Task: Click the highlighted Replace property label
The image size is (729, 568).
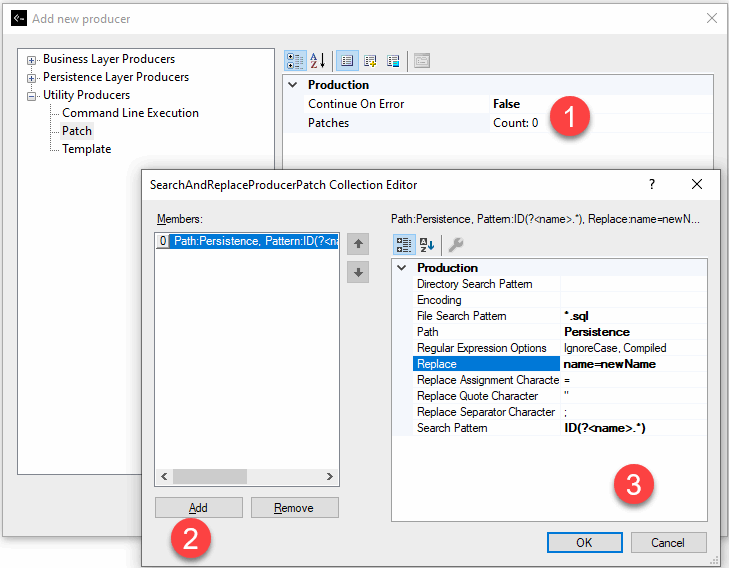Action: pos(486,364)
